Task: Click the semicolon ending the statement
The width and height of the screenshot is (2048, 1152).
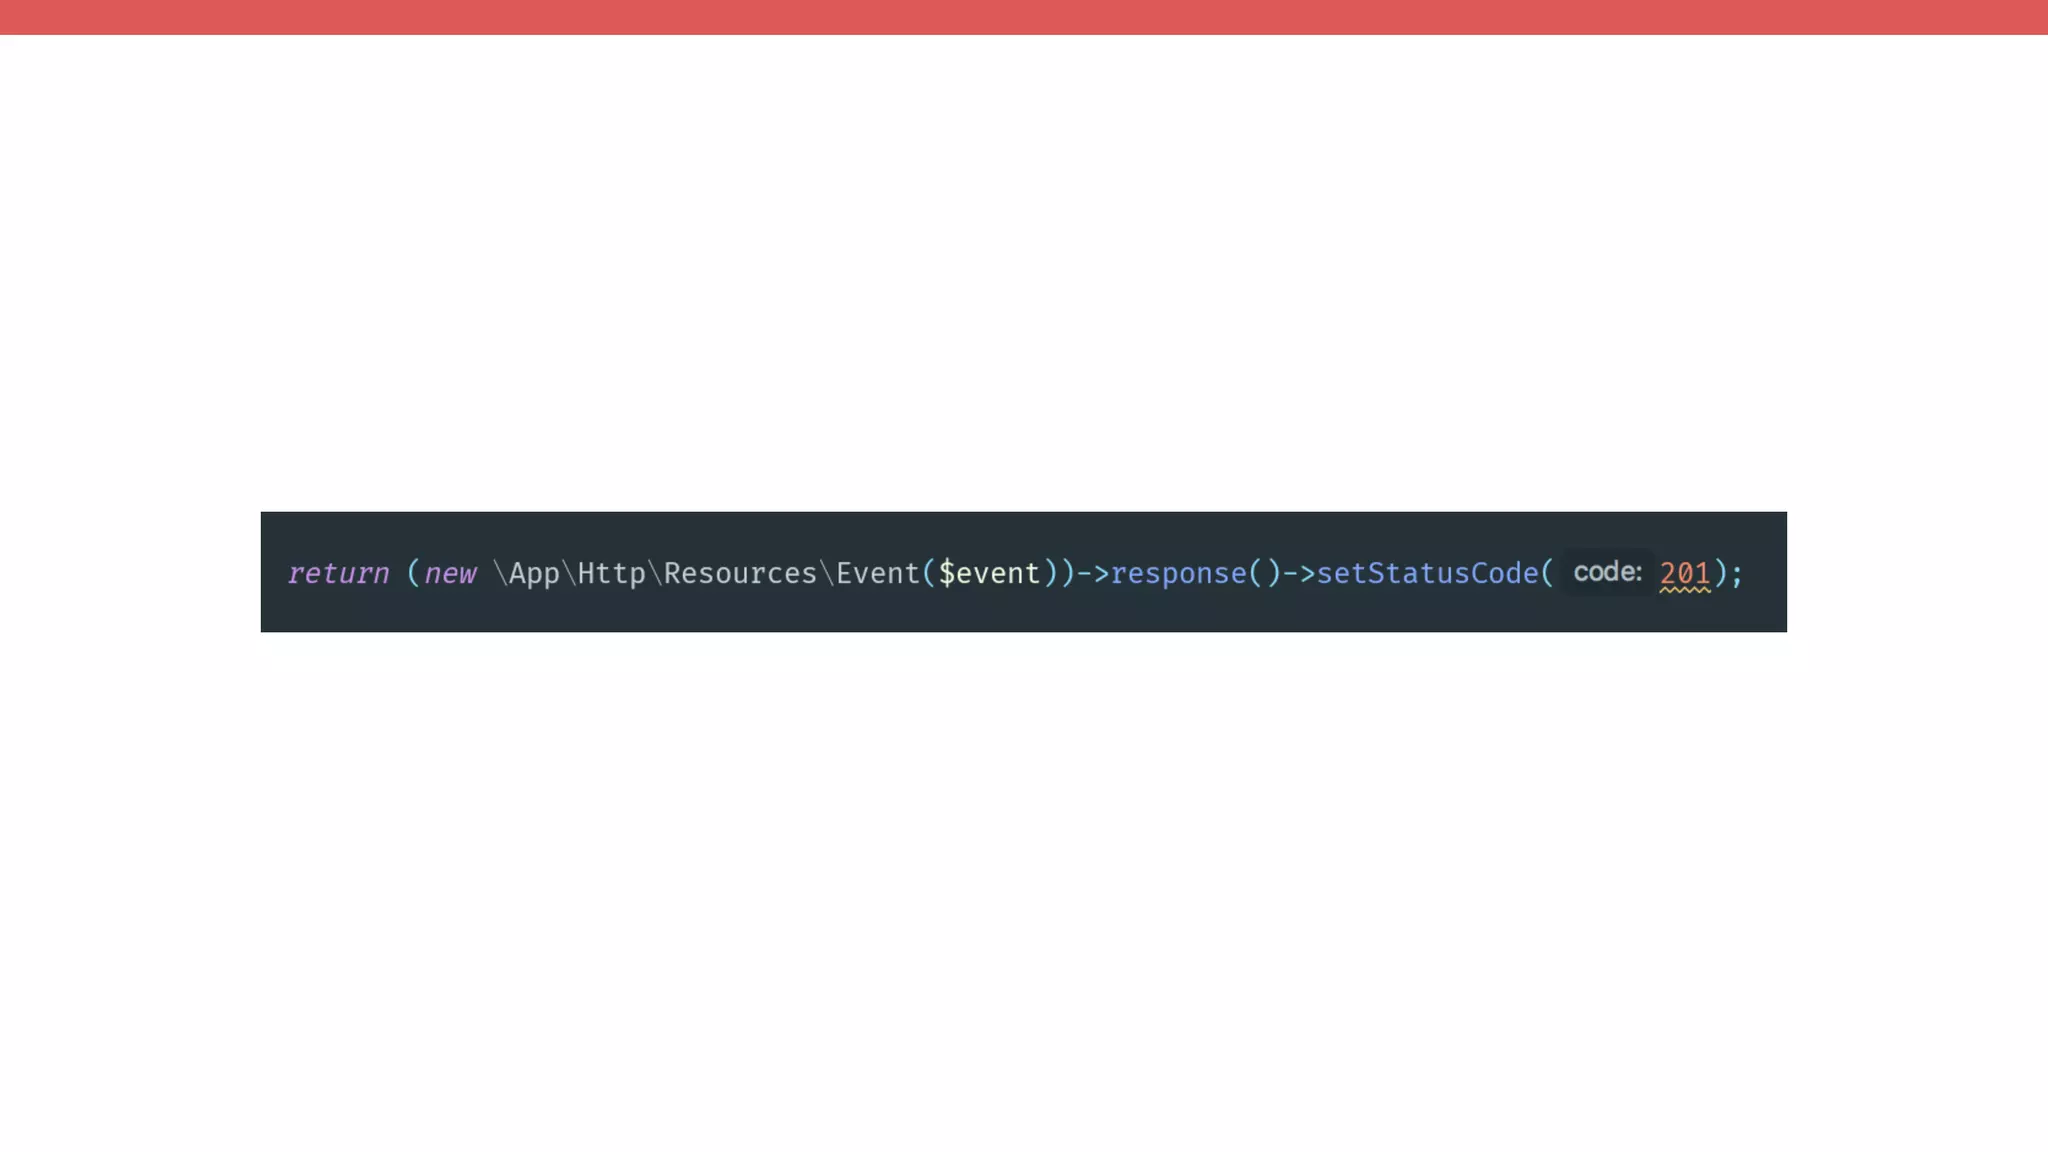Action: point(1738,574)
